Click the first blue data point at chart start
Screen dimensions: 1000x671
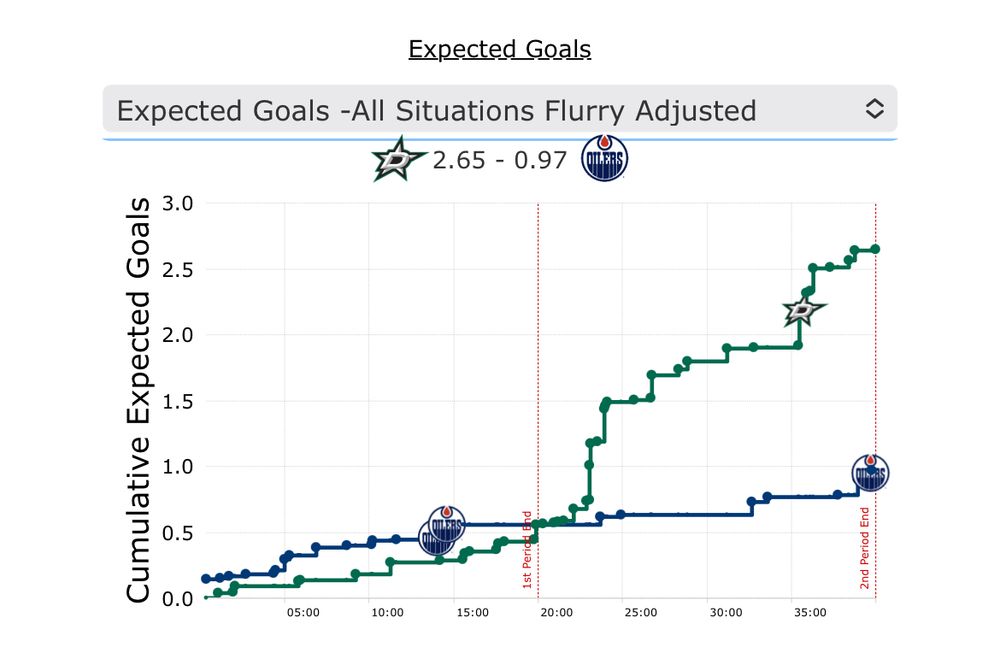(x=206, y=578)
